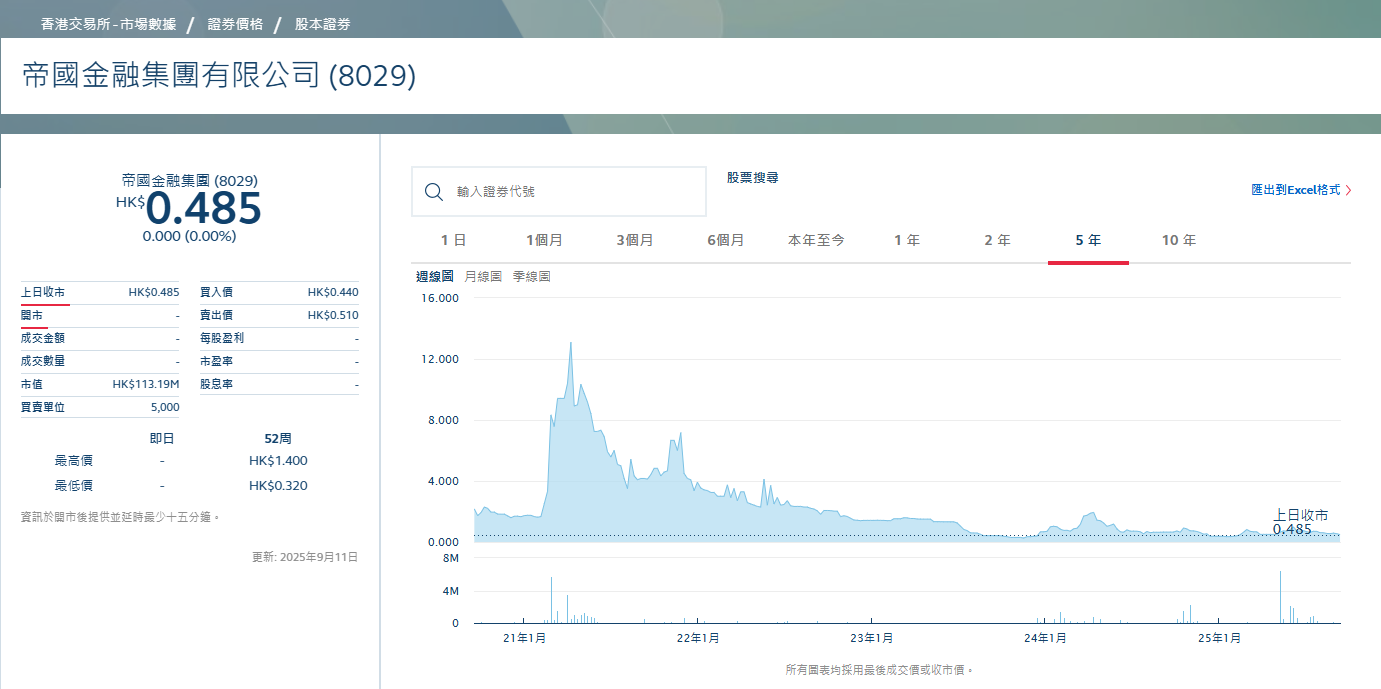Click the 股票搜尋 label
The height and width of the screenshot is (689, 1381).
point(752,177)
